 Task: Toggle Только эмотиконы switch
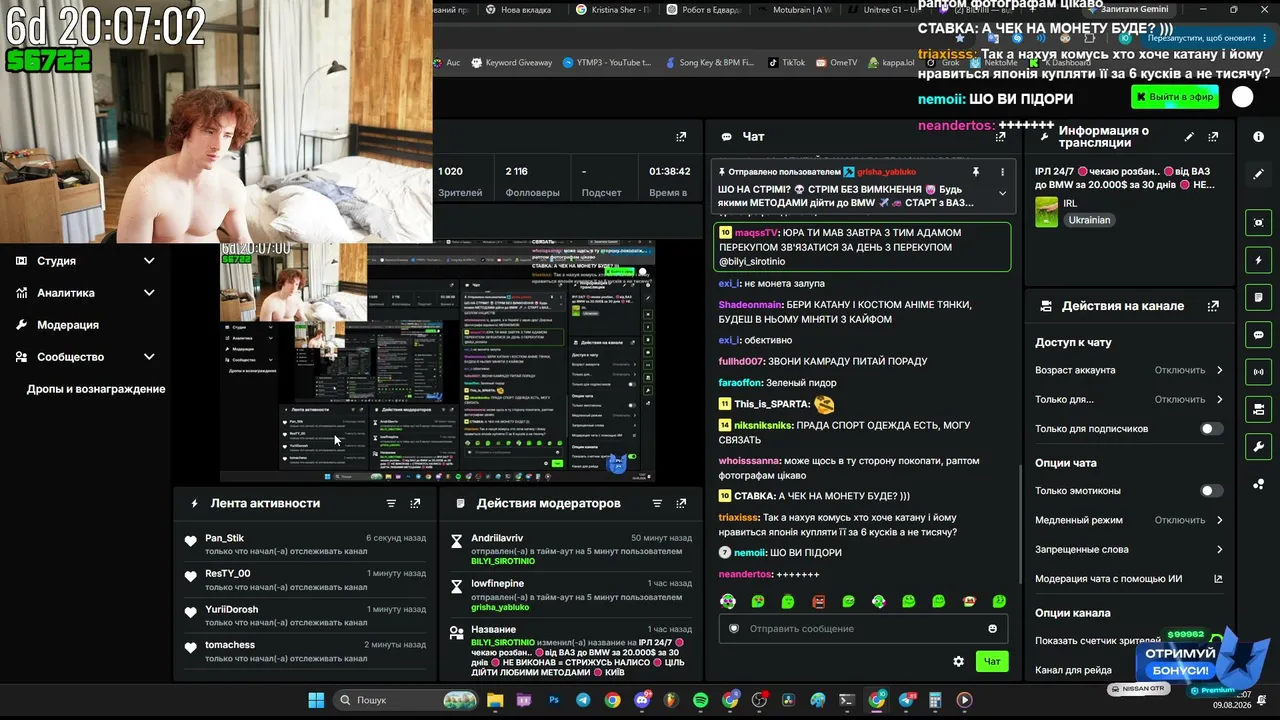click(x=1211, y=491)
